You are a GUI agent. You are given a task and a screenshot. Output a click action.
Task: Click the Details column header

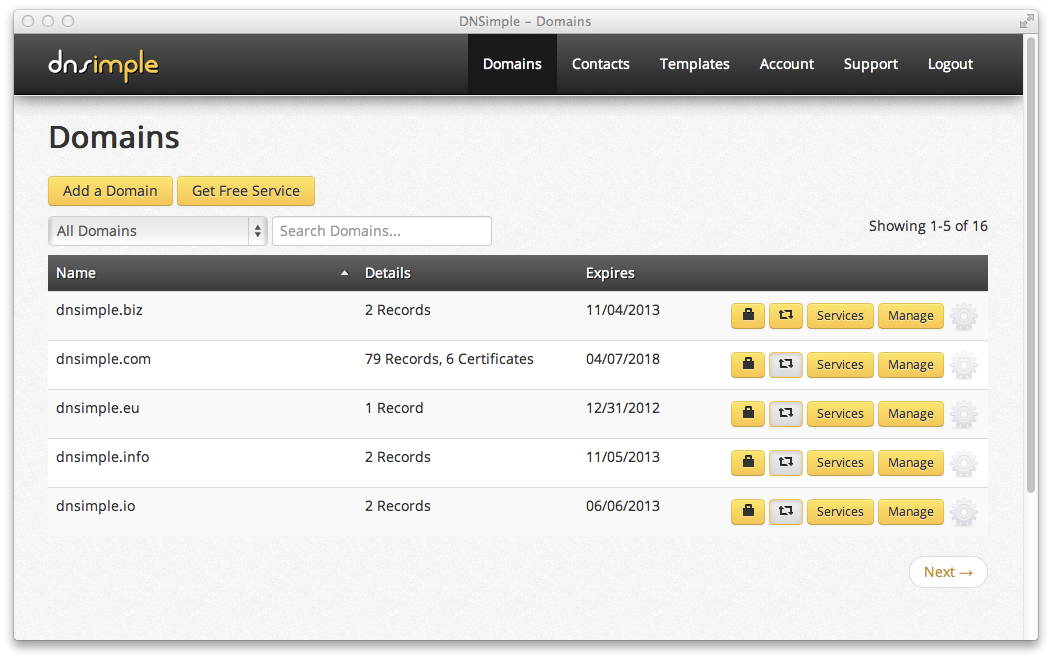pos(388,273)
